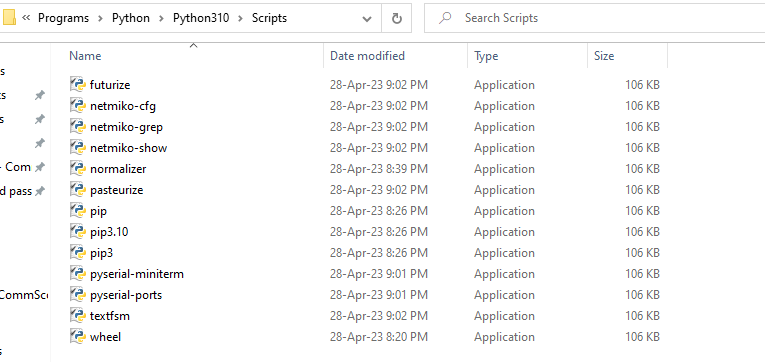765x362 pixels.
Task: Open the chevron after Python breadcrumb
Action: click(161, 19)
